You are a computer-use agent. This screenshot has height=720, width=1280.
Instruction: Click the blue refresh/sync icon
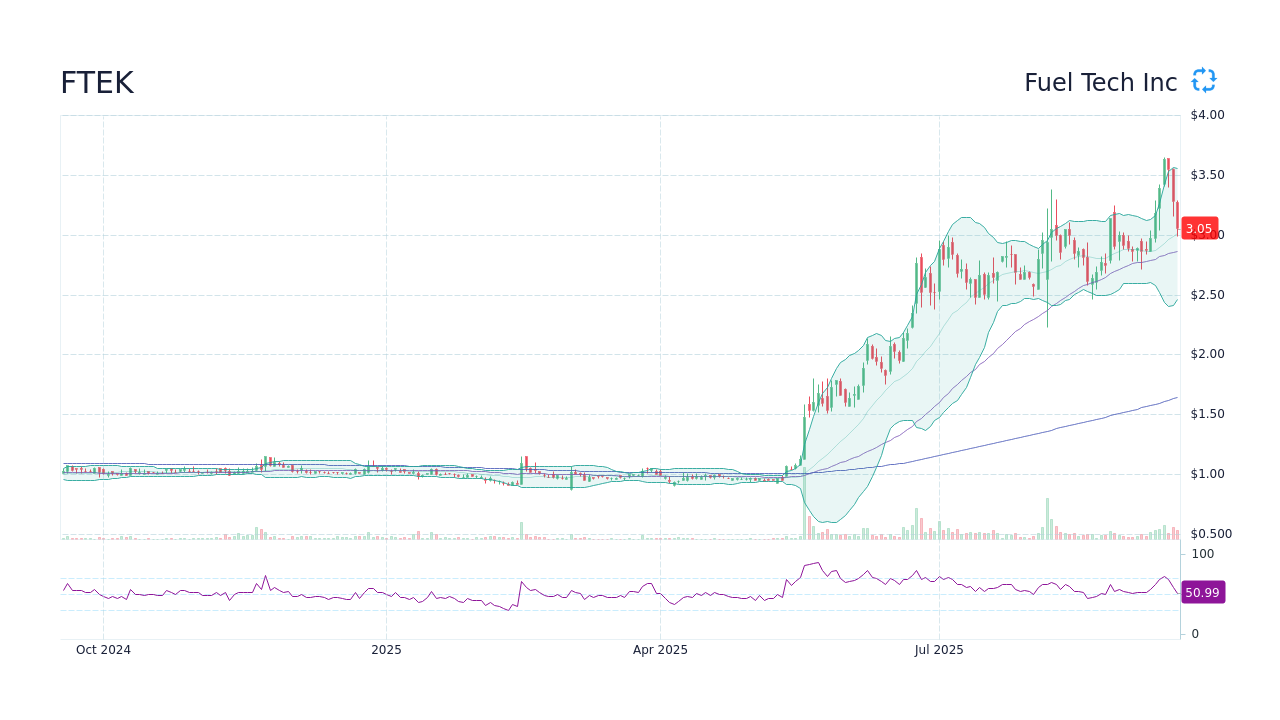click(1203, 81)
